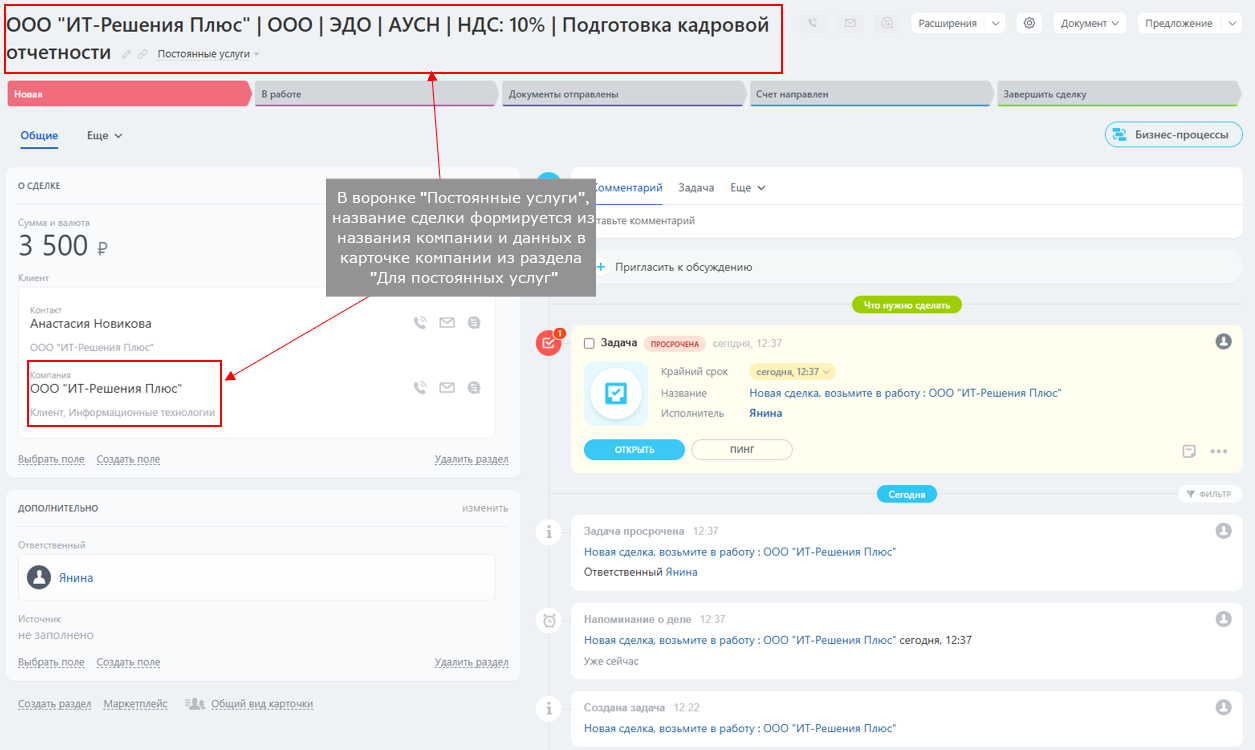The image size is (1255, 750).
Task: Click avatar icon in the Напоминание о деле entry
Action: (x=1223, y=619)
